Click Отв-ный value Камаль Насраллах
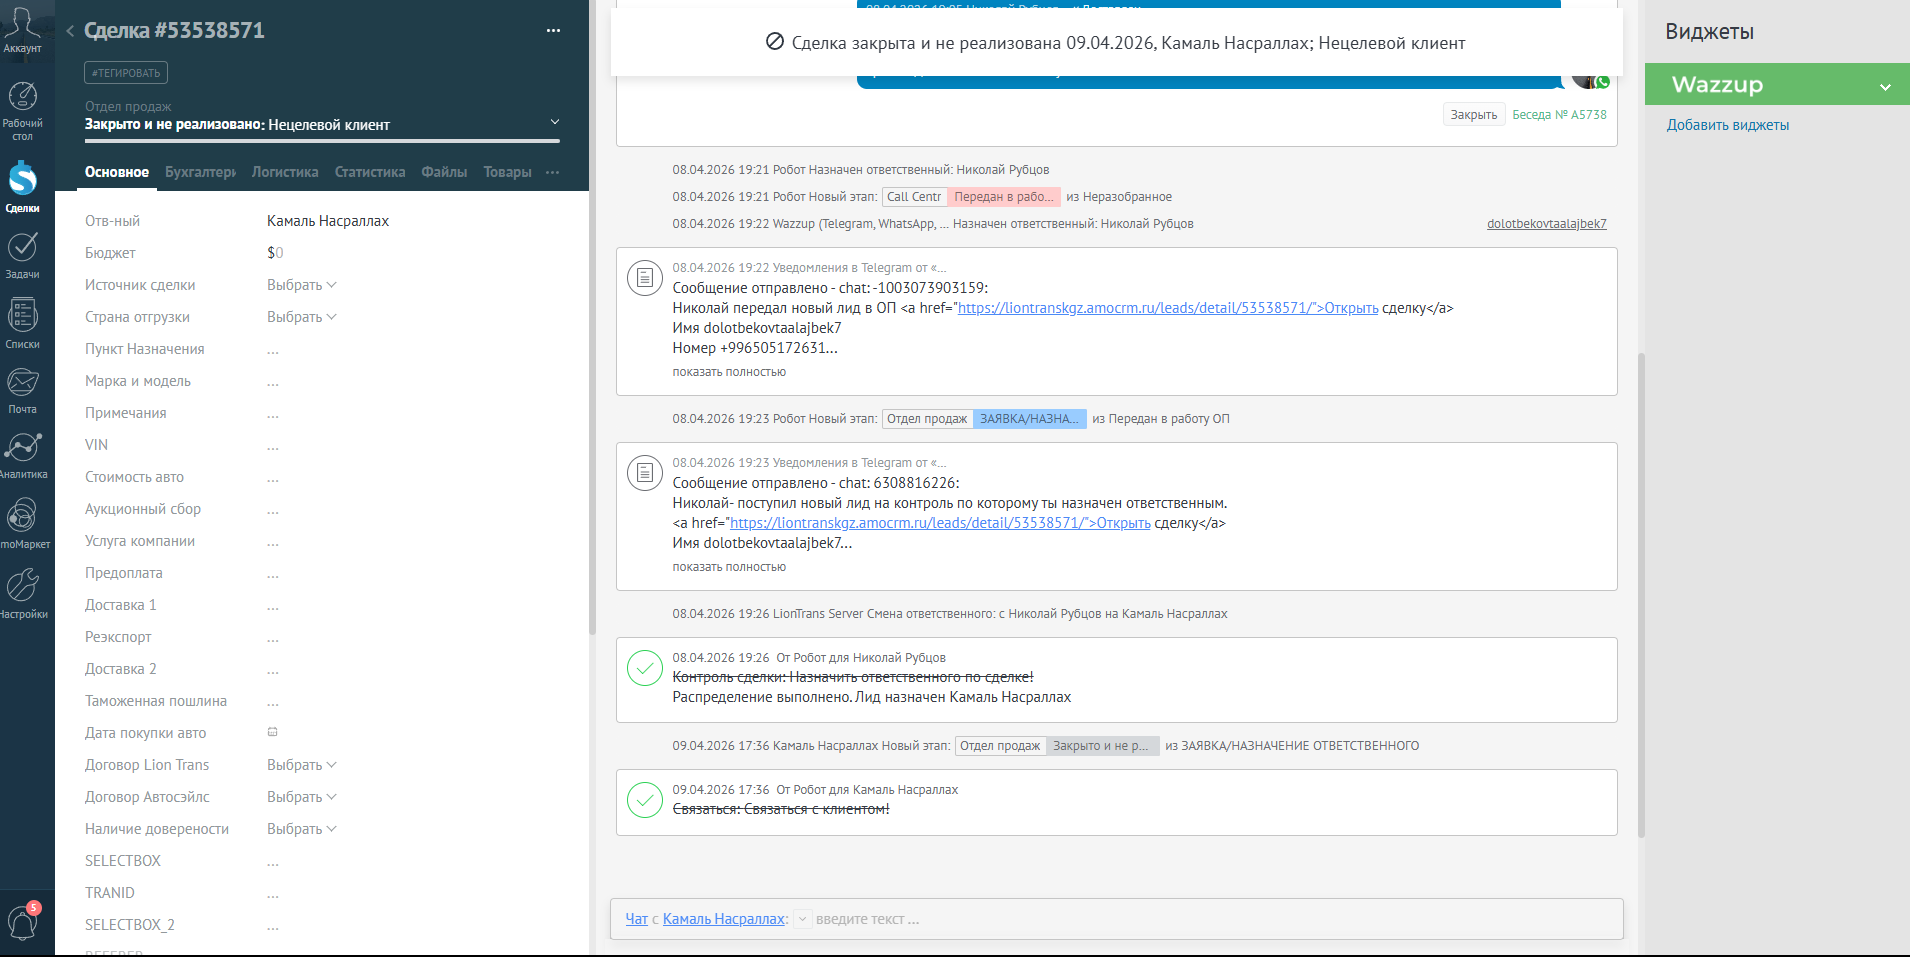Screen dimensions: 1910x957 coord(328,221)
